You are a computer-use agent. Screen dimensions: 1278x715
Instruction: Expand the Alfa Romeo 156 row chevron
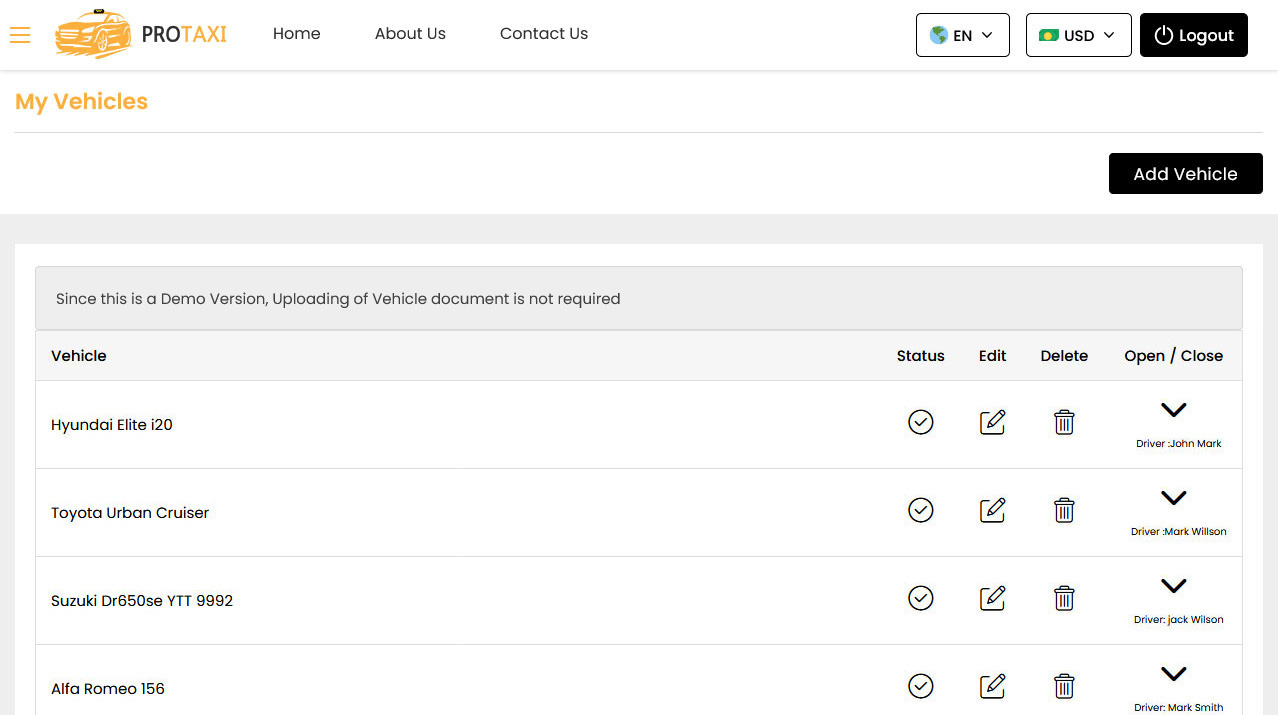pos(1173,674)
